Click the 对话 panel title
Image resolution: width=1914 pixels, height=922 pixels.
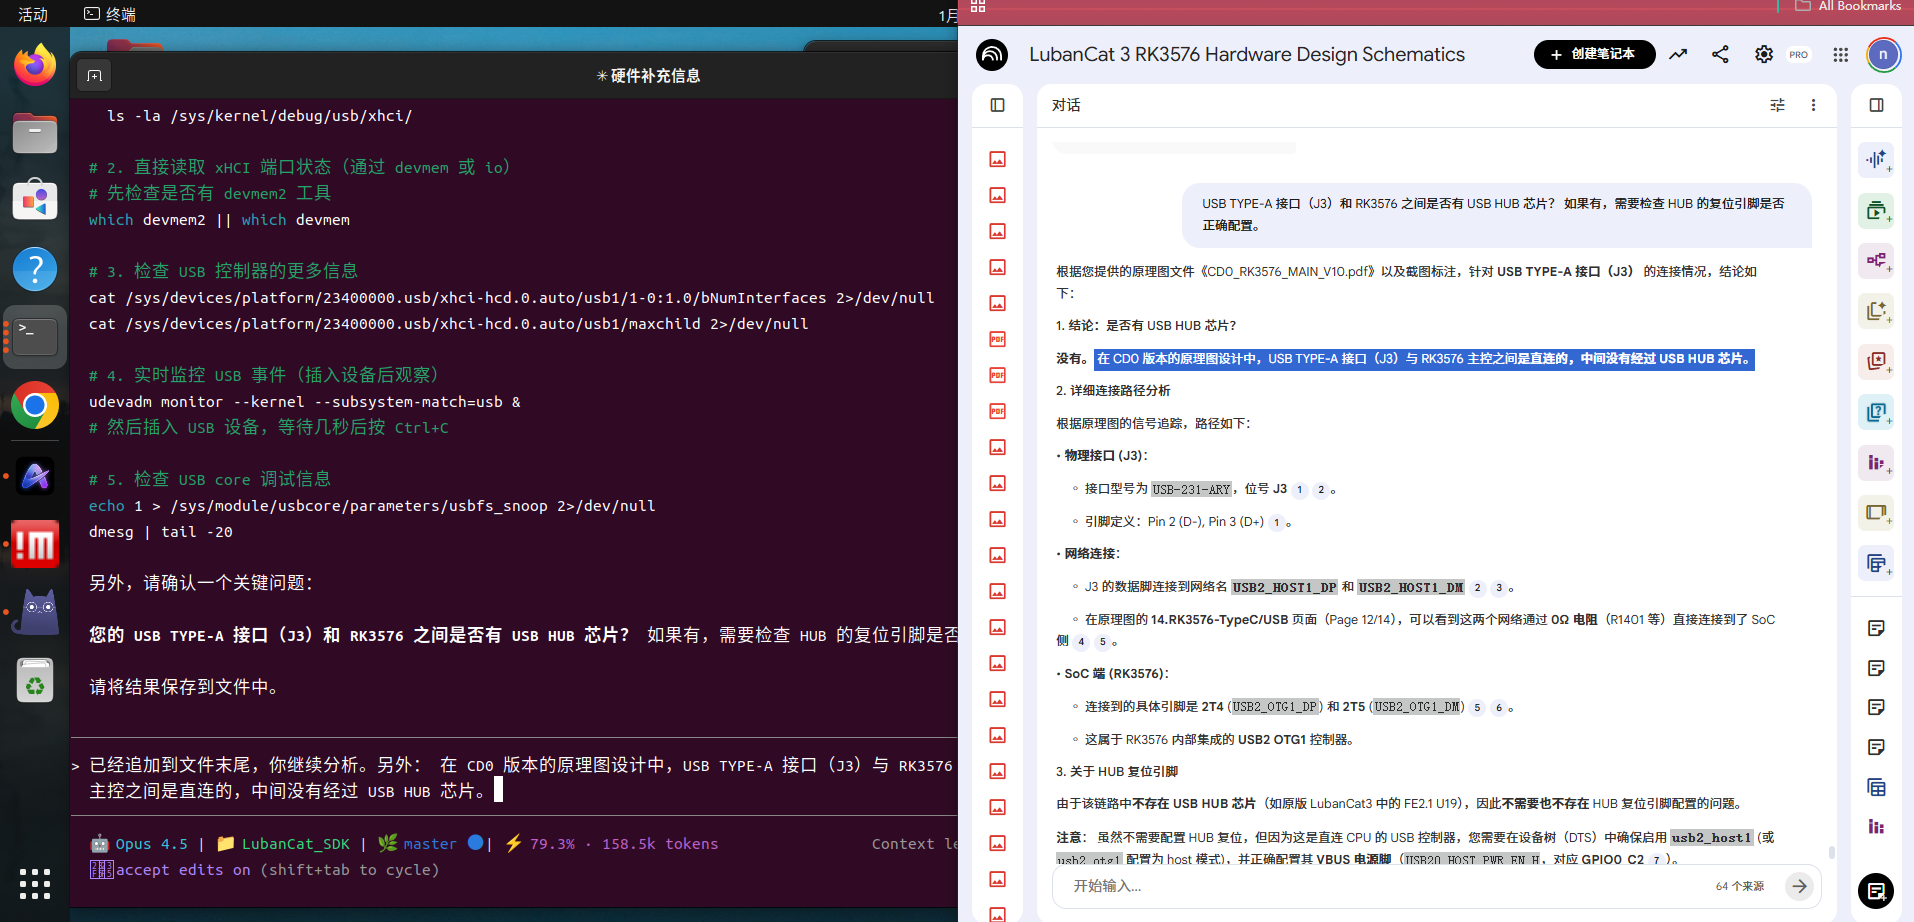pyautogui.click(x=1066, y=105)
